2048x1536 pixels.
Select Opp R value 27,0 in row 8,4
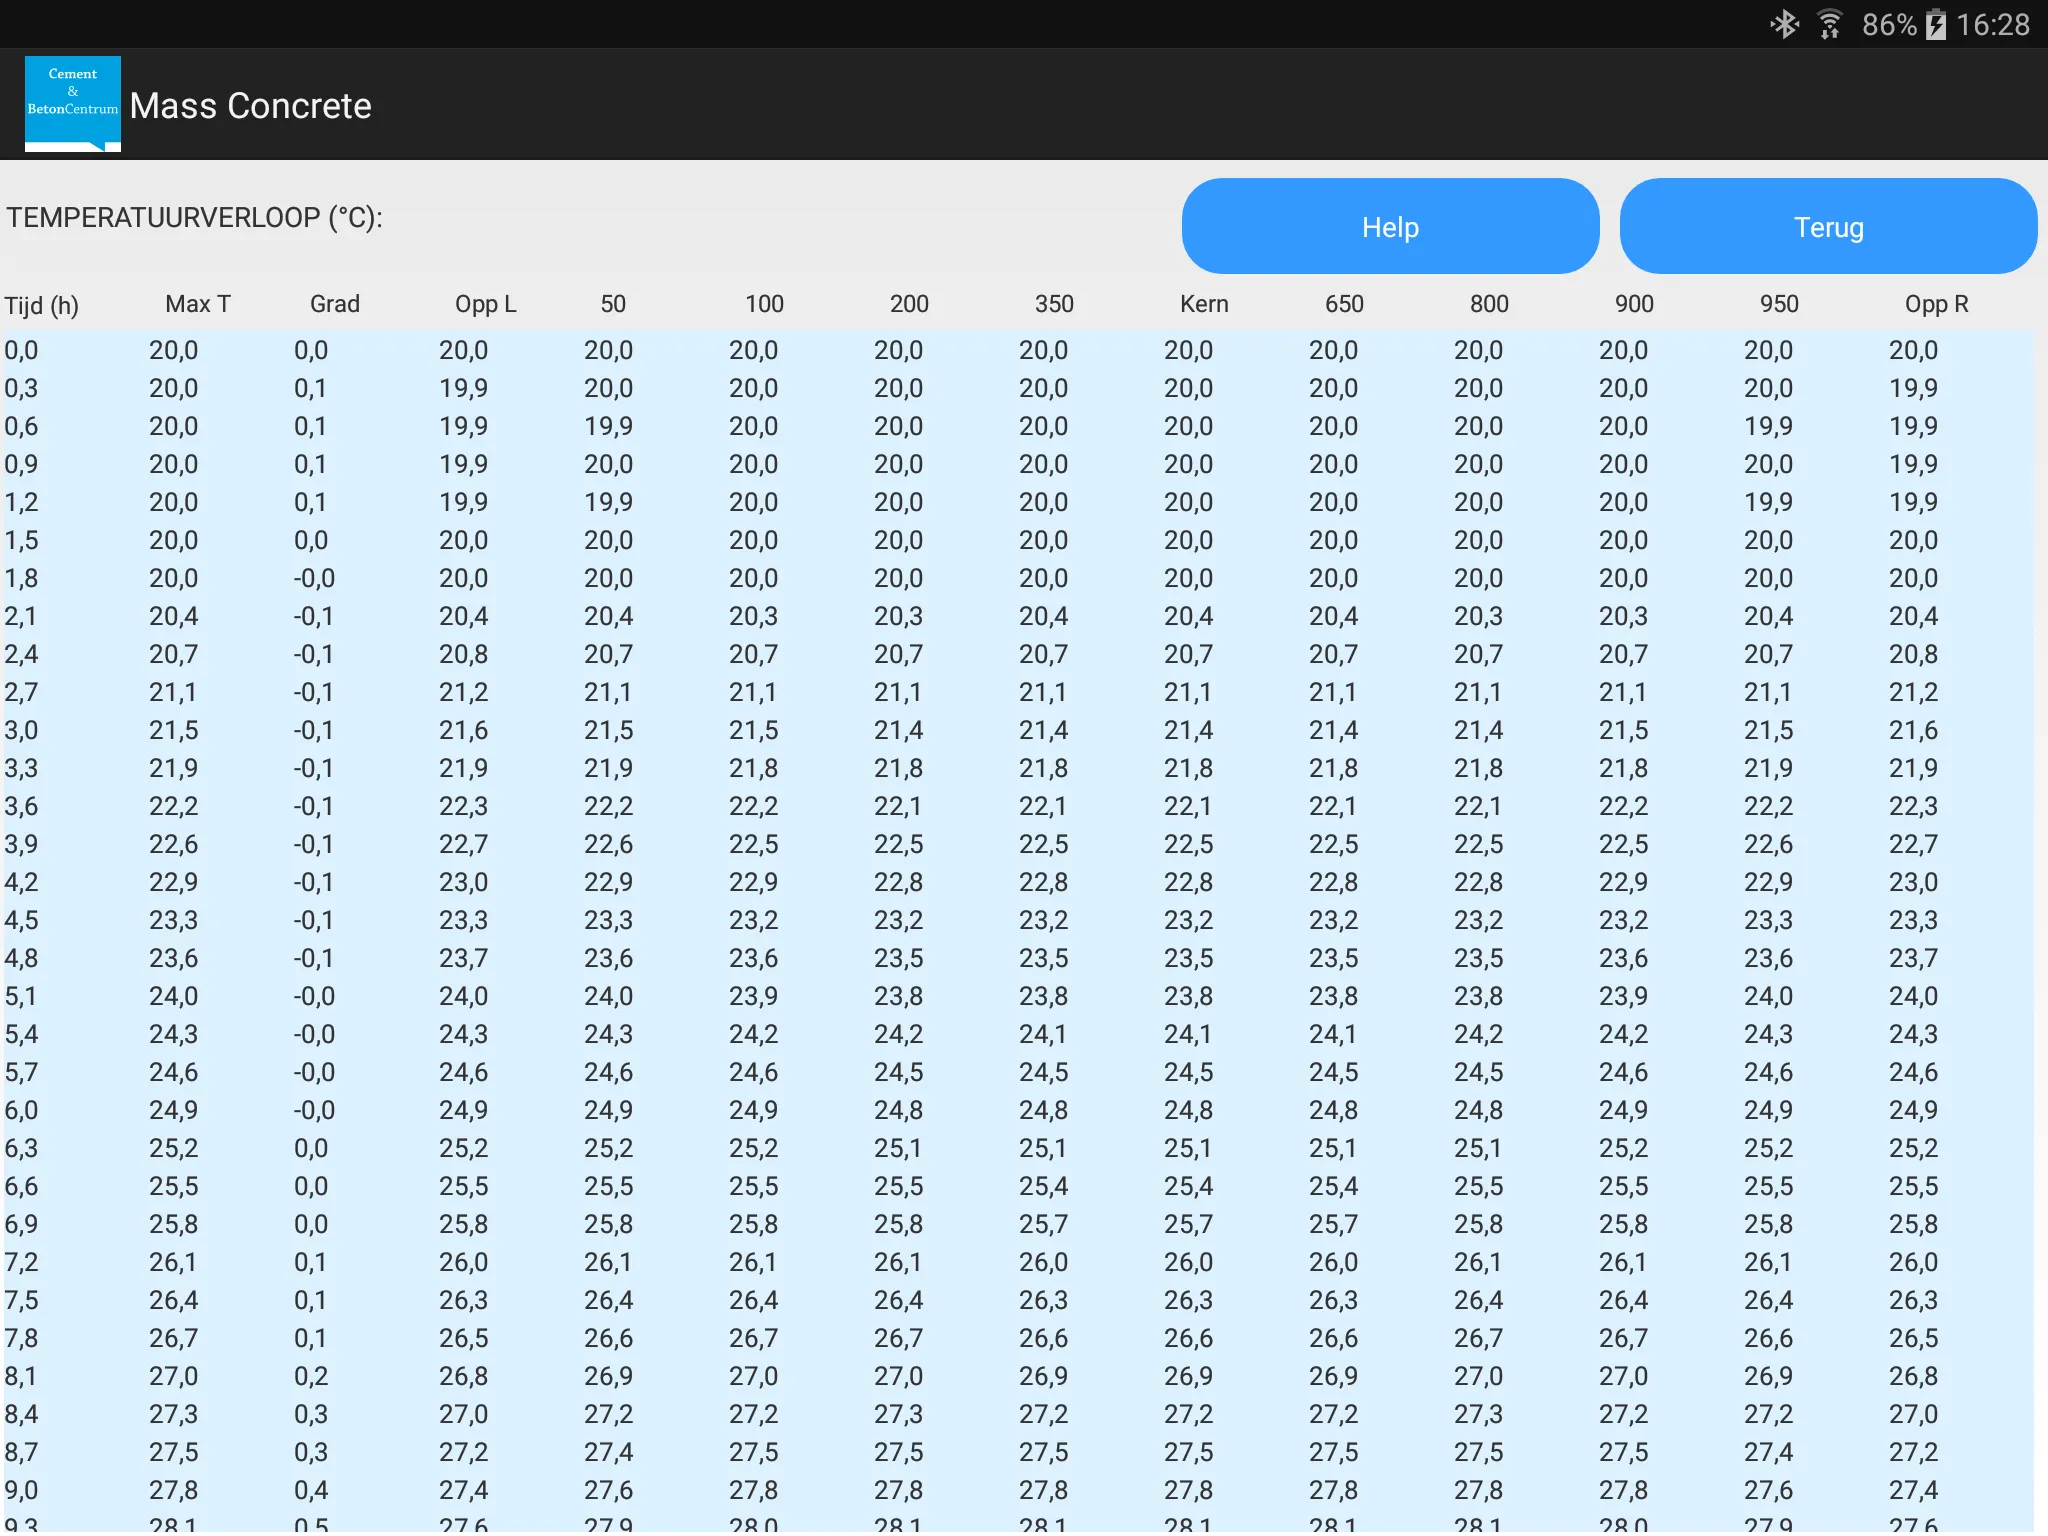[1913, 1414]
